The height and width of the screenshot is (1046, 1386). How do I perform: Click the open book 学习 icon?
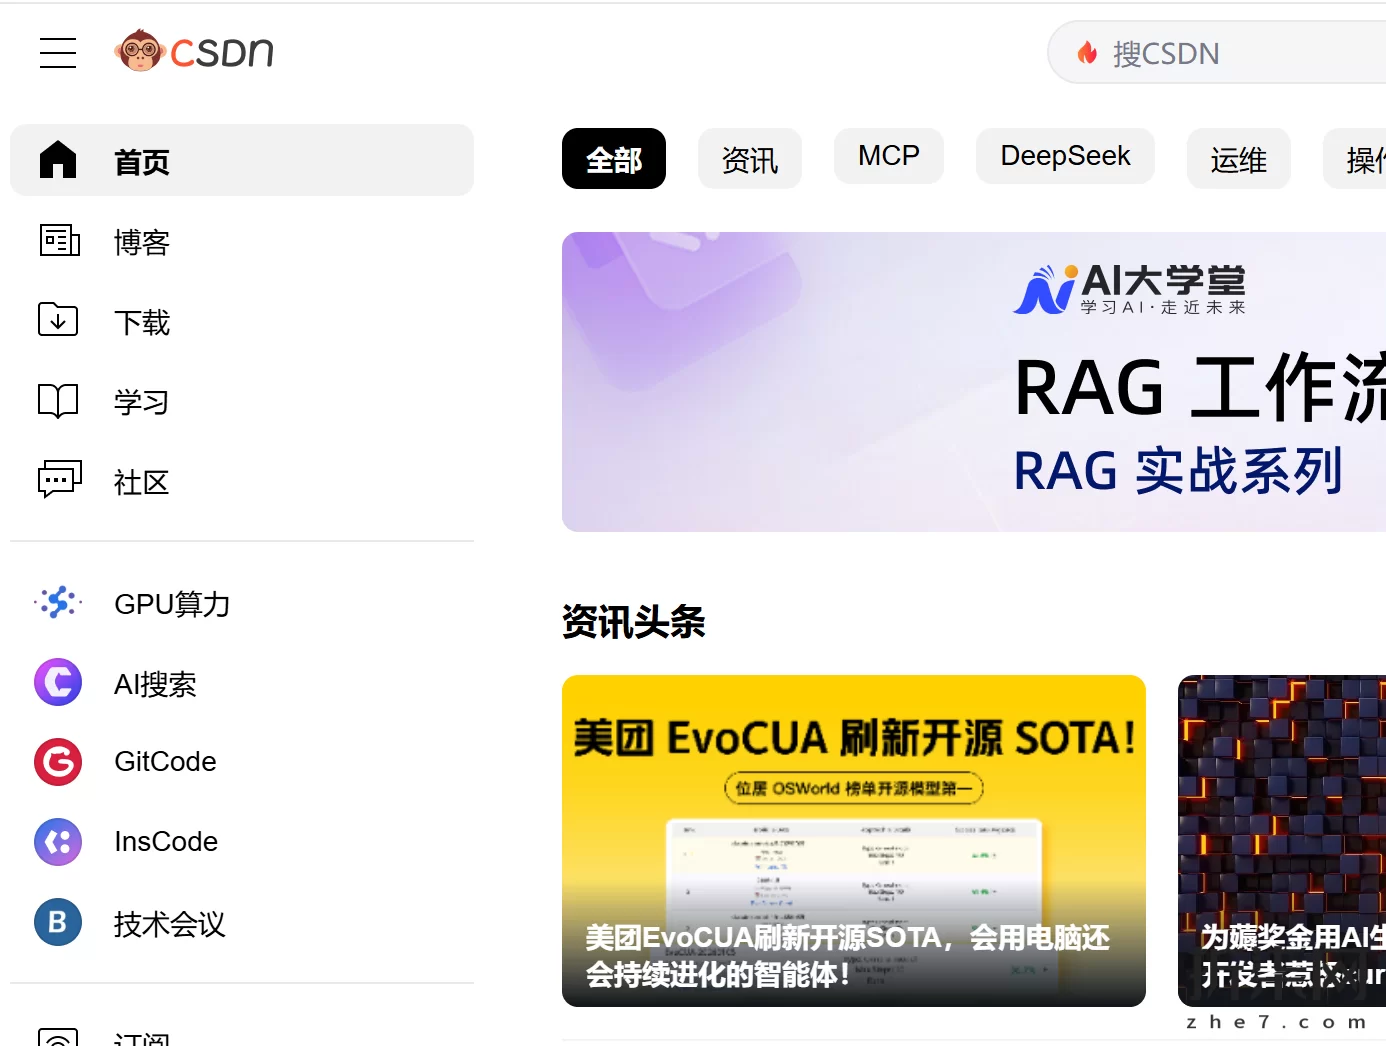tap(58, 401)
